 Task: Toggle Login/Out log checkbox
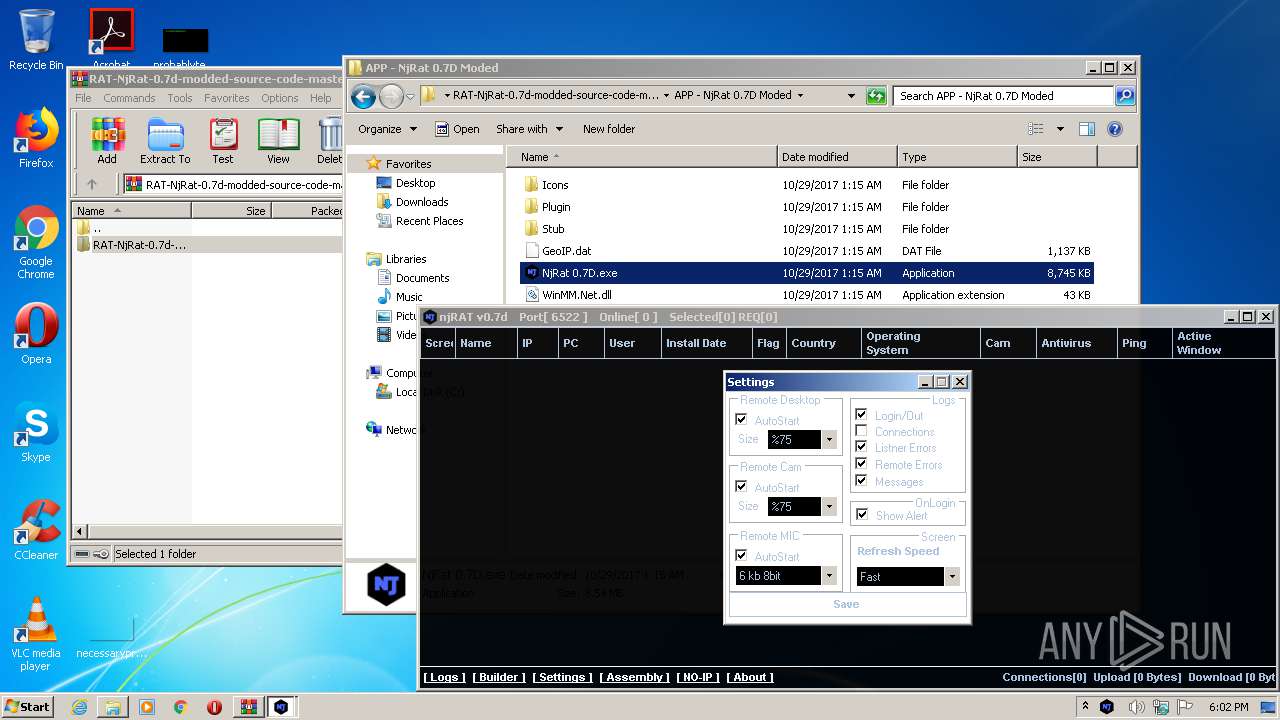point(861,415)
